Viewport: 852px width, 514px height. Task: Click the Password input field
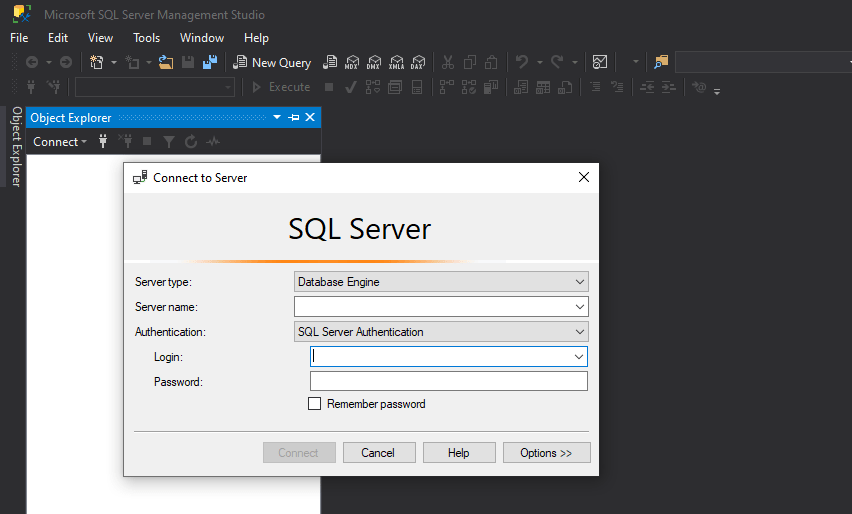point(449,381)
